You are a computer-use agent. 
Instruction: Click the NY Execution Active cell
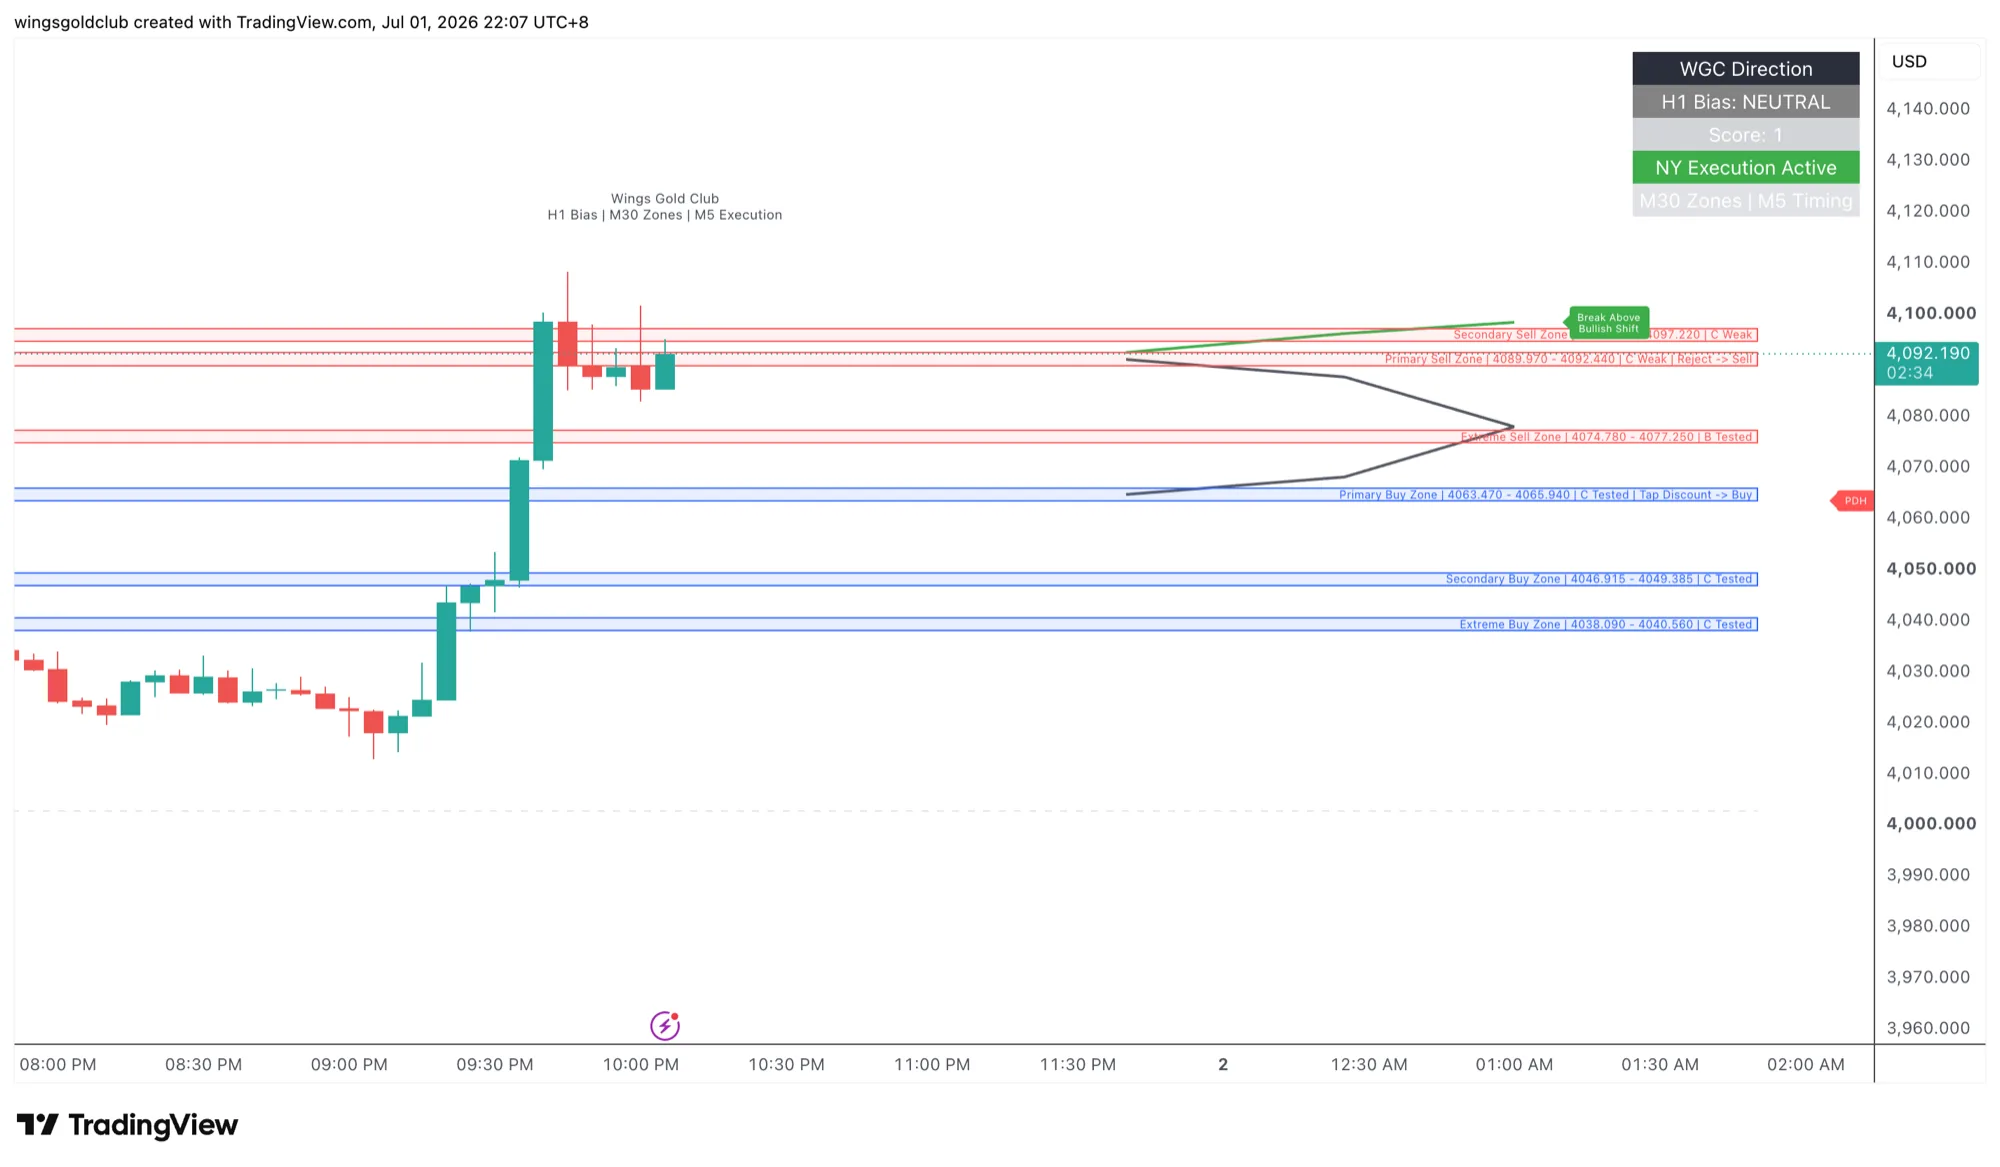[x=1746, y=168]
